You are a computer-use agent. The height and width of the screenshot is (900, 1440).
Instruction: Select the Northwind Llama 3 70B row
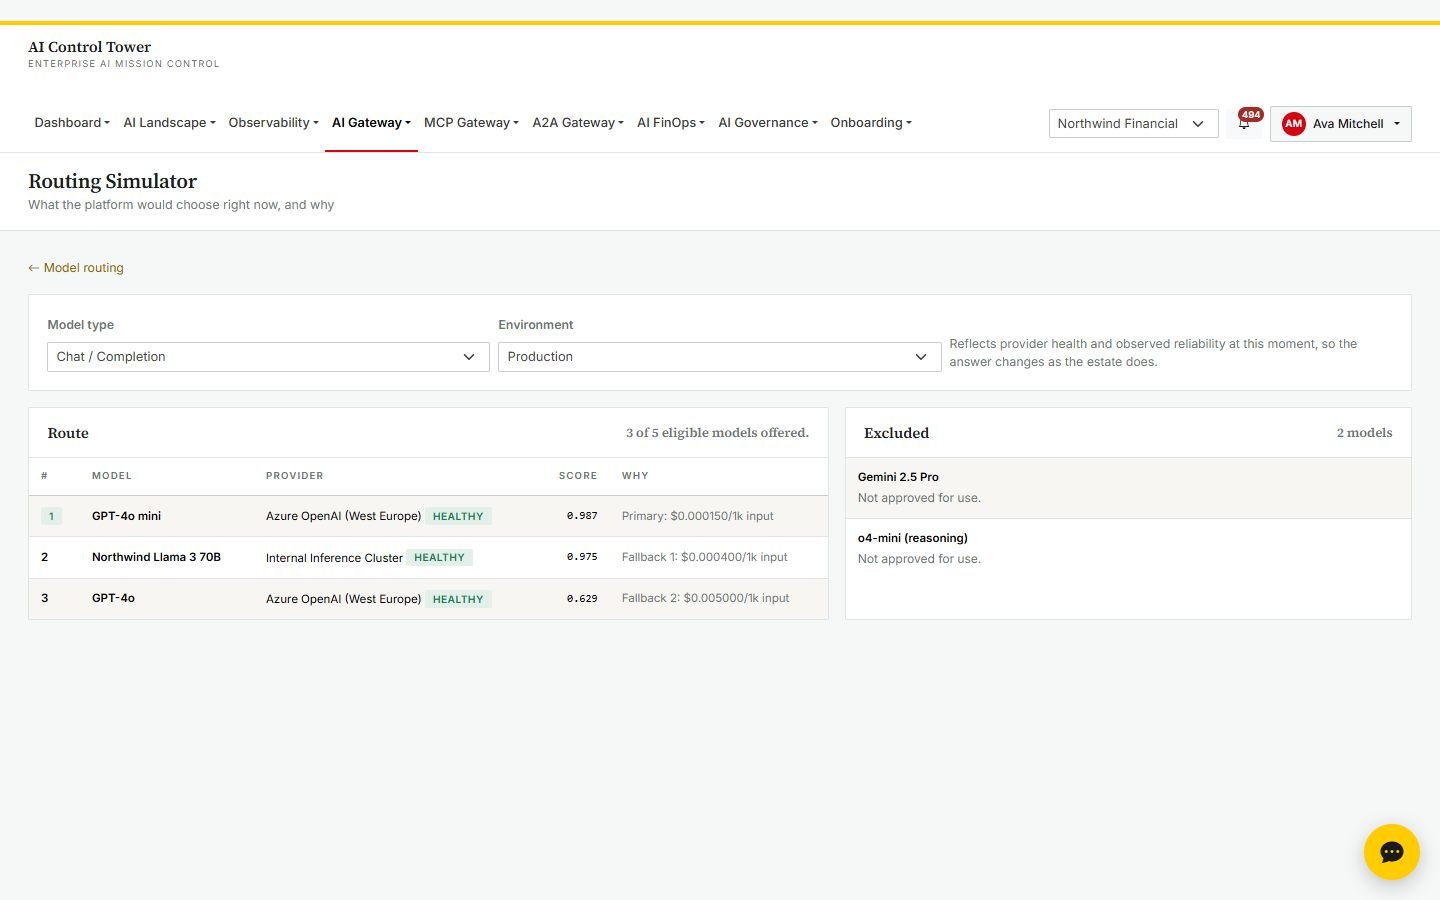pos(428,557)
